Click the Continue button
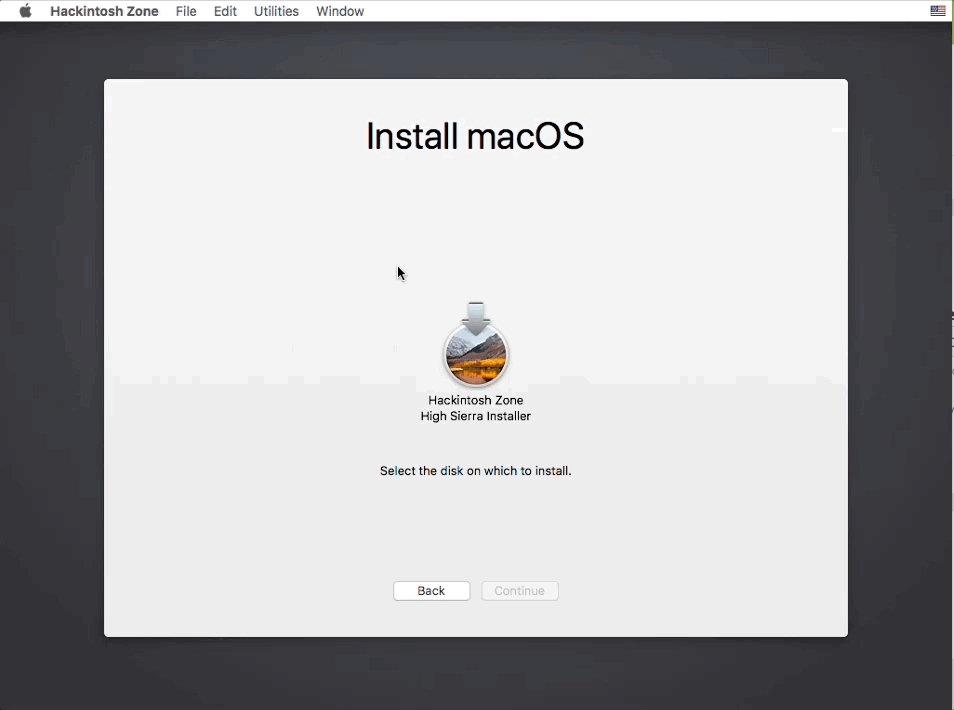This screenshot has width=954, height=710. (520, 591)
